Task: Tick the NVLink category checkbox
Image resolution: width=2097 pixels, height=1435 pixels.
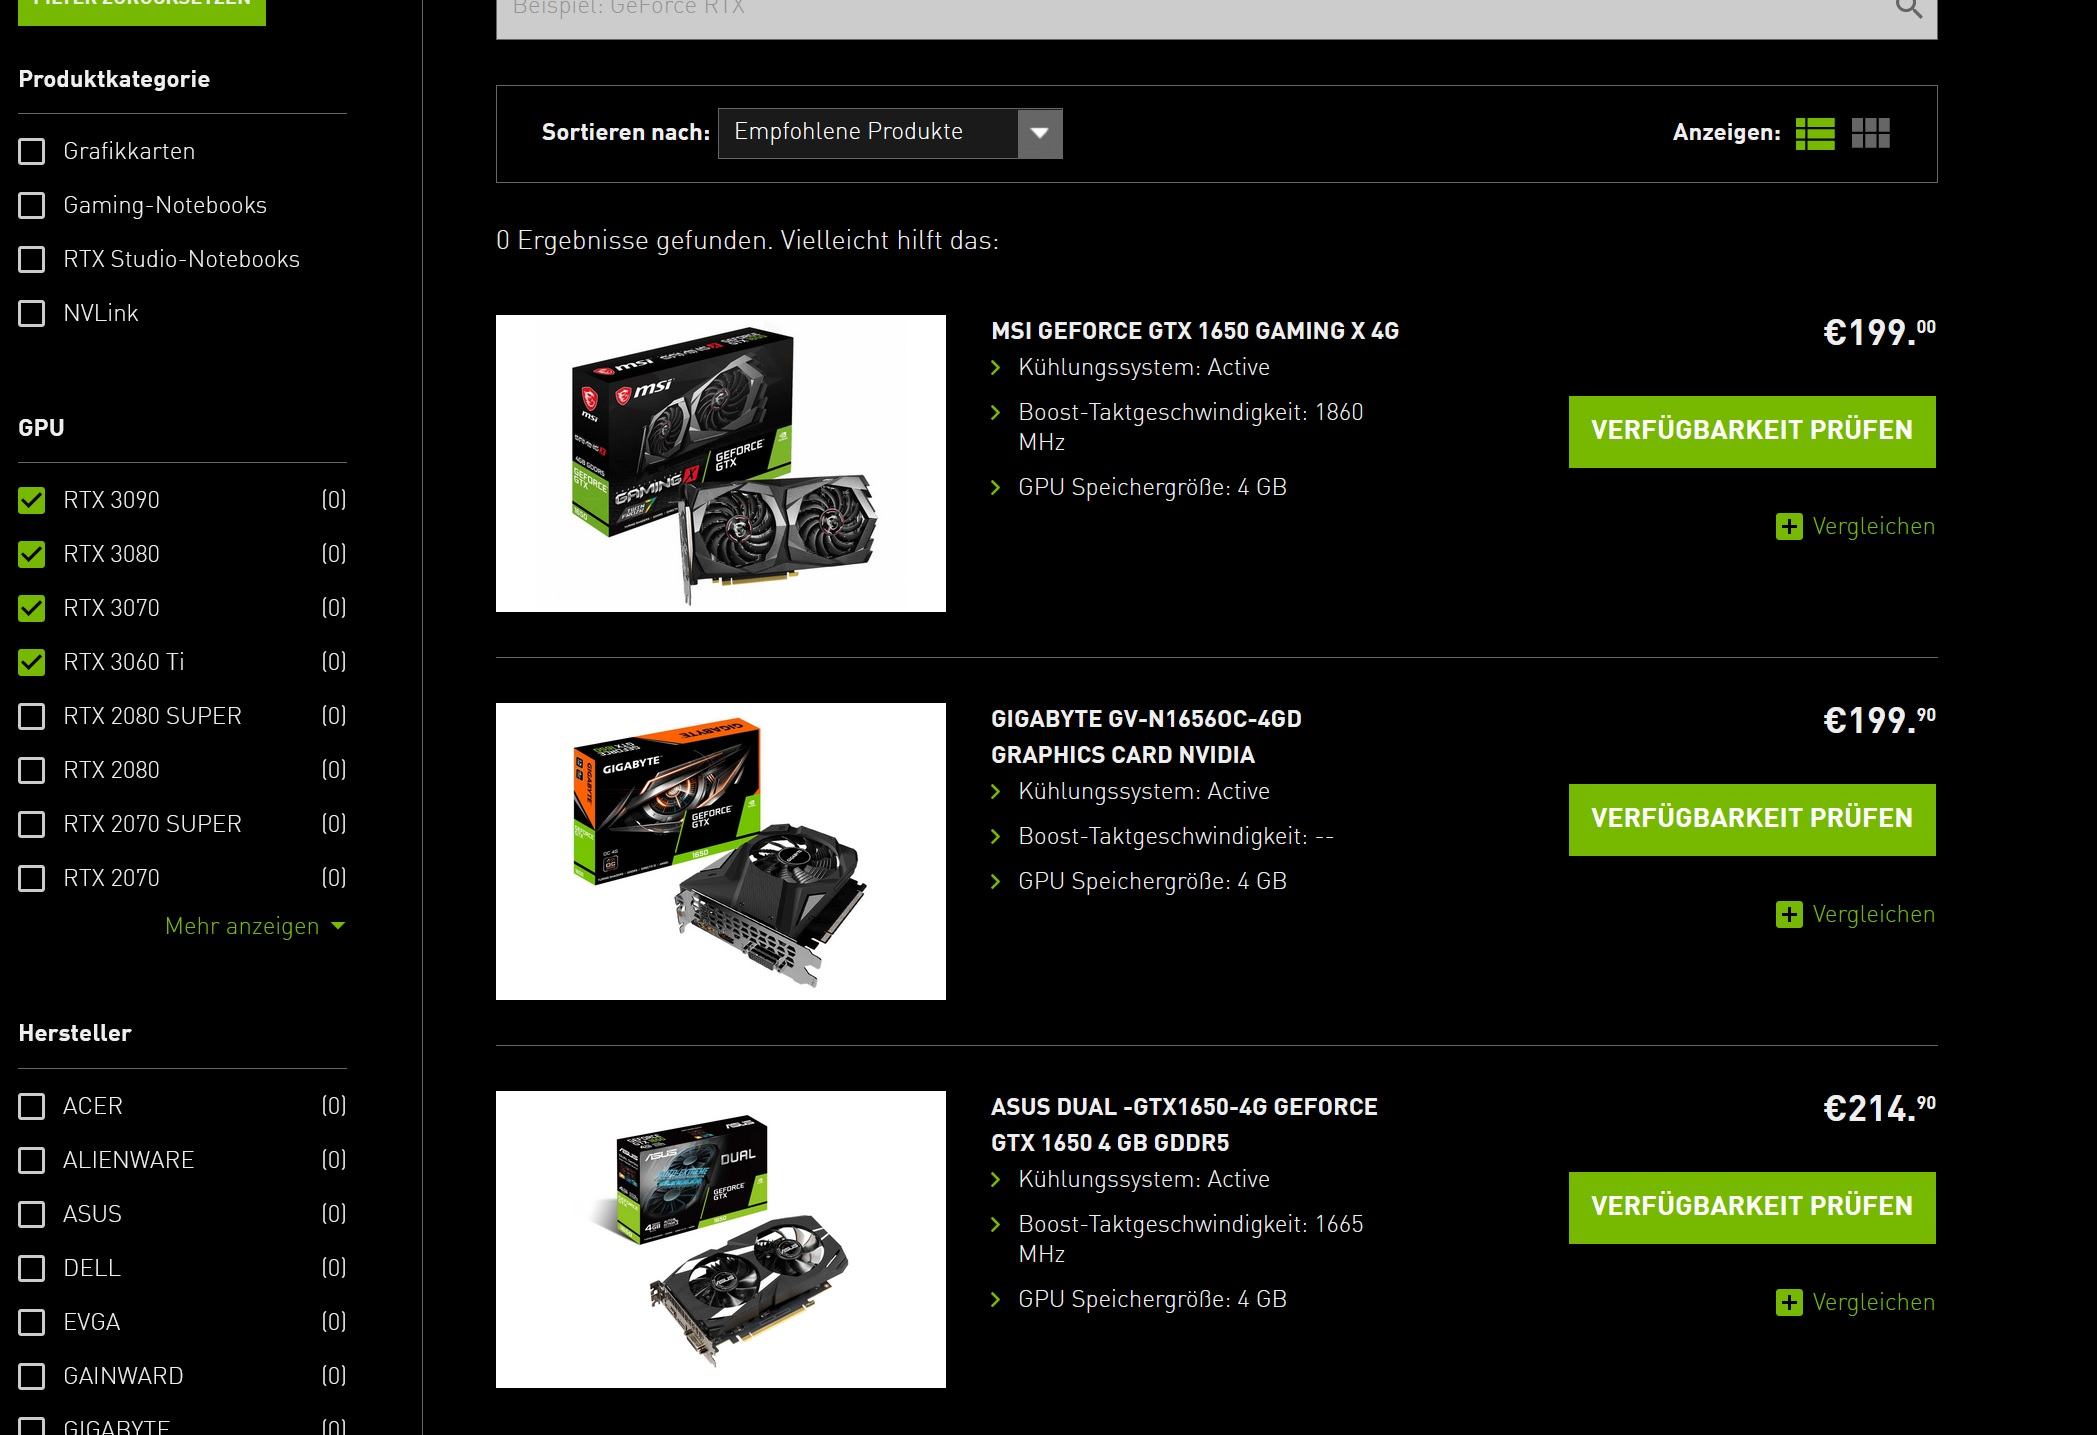Action: 32,314
